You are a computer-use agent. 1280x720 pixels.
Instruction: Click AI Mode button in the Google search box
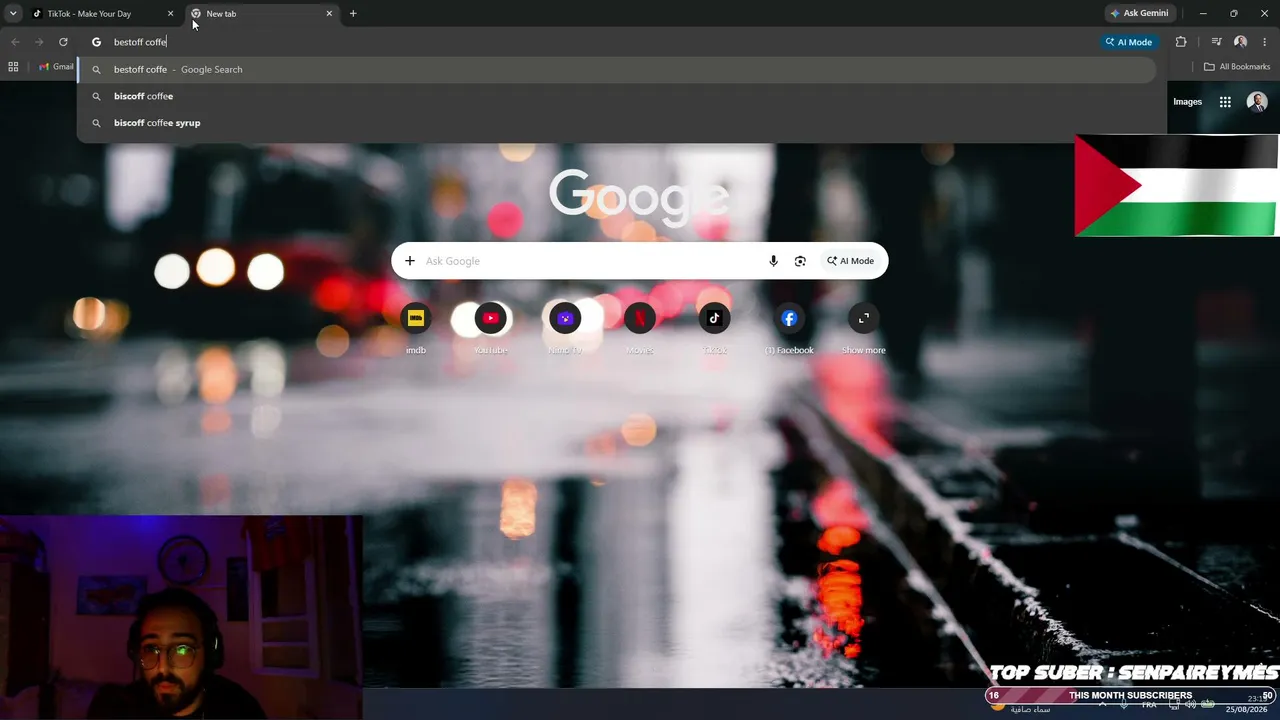point(851,261)
